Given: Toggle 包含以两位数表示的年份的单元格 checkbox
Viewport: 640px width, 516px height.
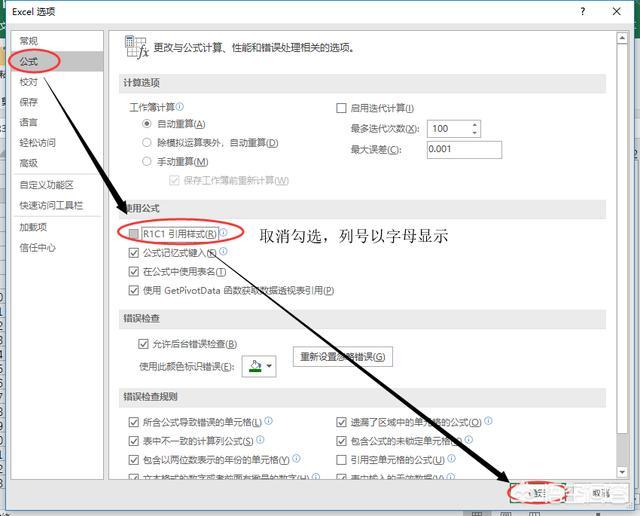Looking at the screenshot, I should click(133, 460).
